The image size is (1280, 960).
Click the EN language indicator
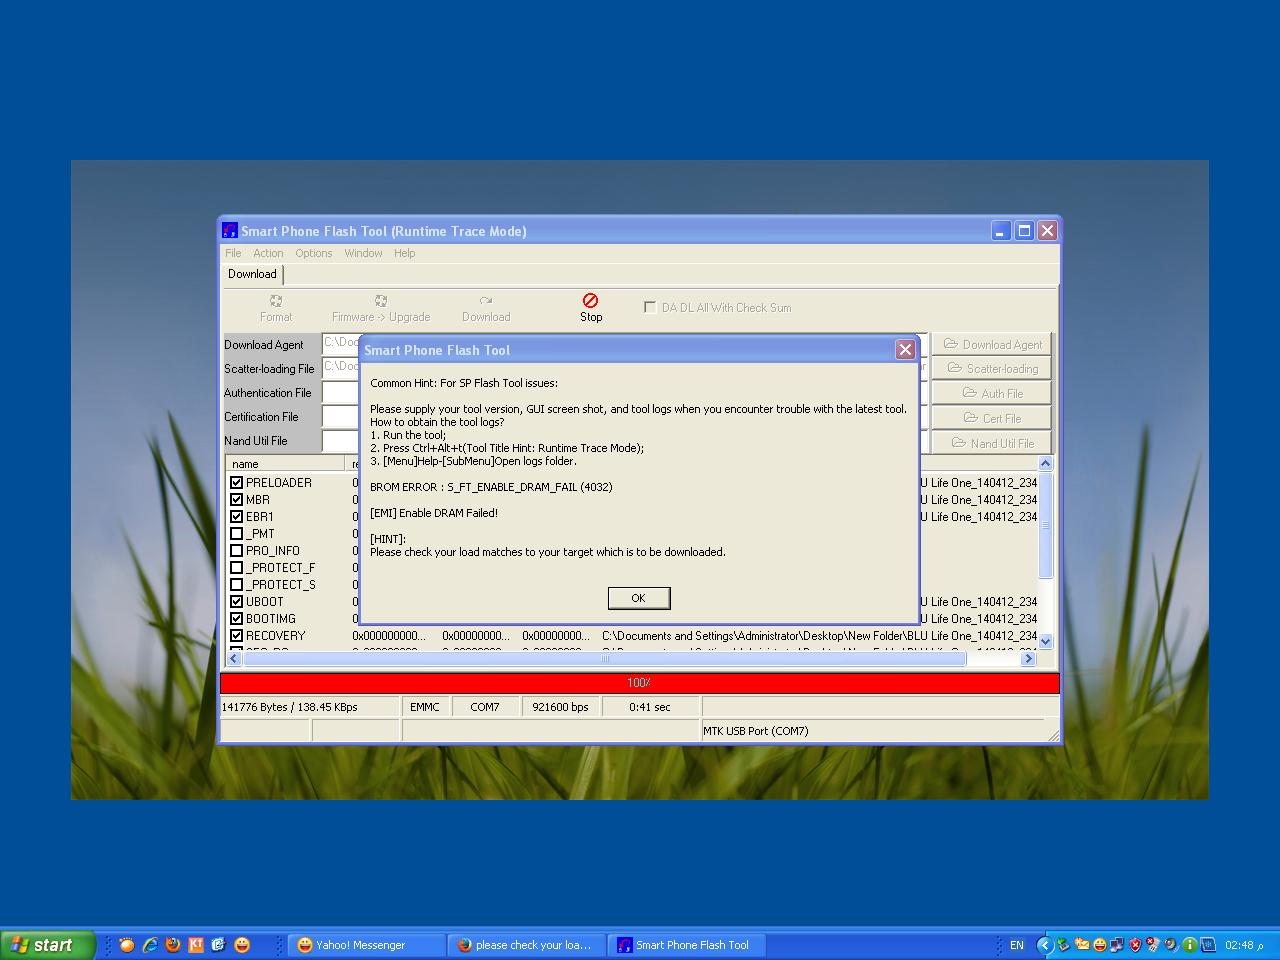click(x=1017, y=945)
